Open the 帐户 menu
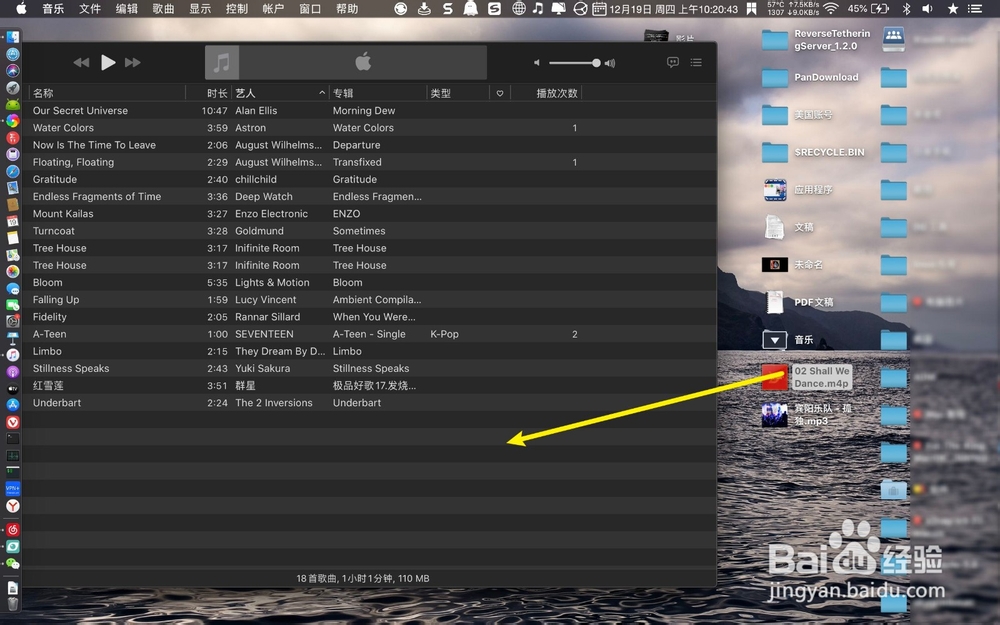 (272, 10)
